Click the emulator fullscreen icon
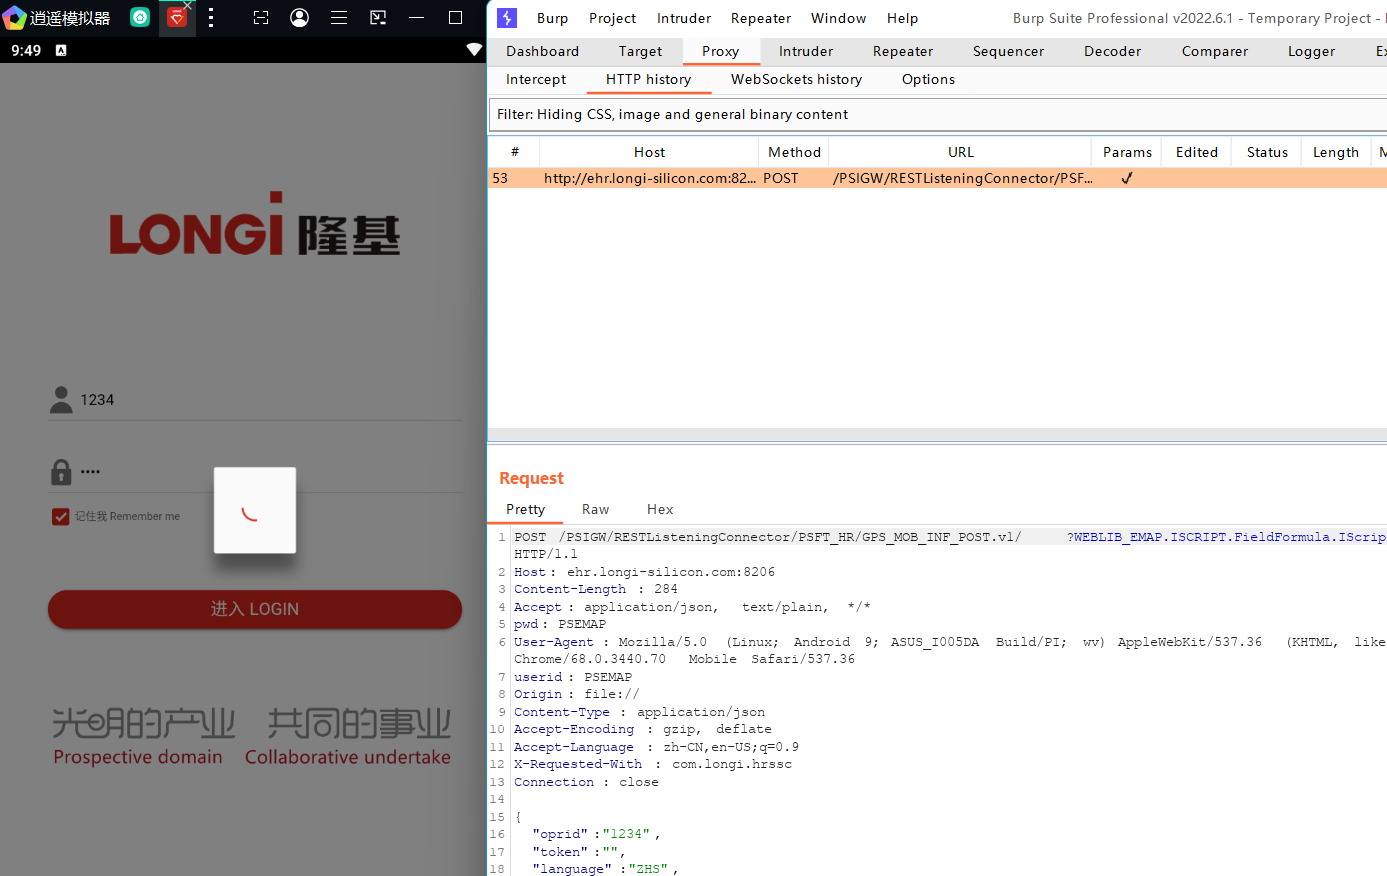This screenshot has height=876, width=1387. (x=261, y=17)
